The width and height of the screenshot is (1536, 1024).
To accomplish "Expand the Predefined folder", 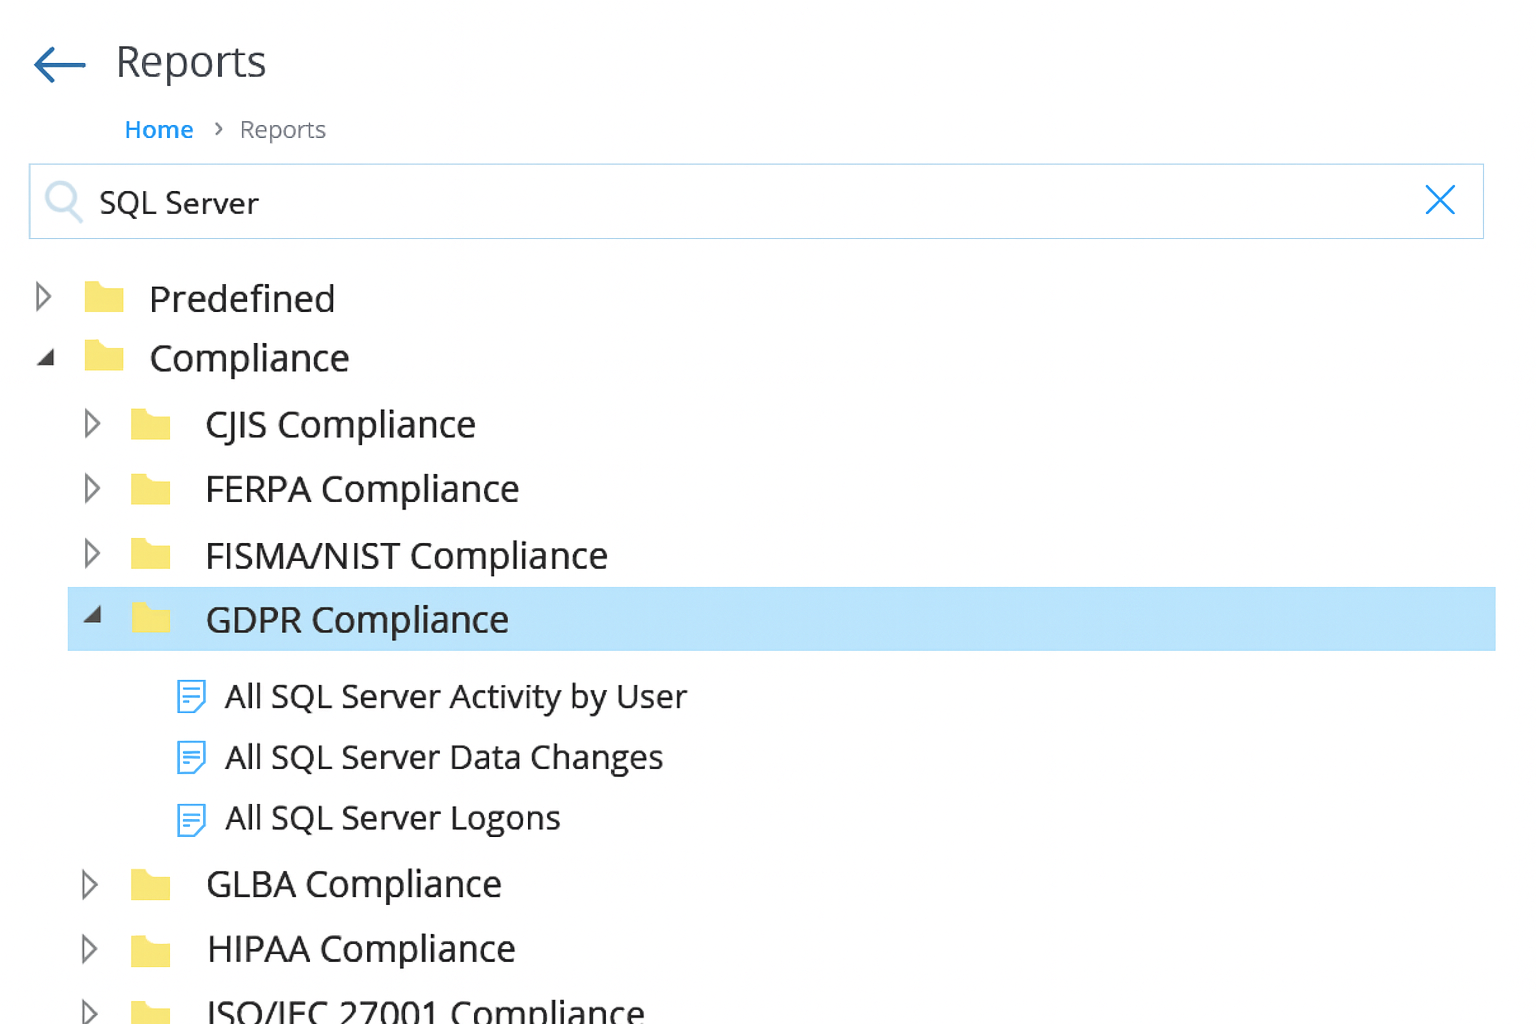I will coord(43,296).
